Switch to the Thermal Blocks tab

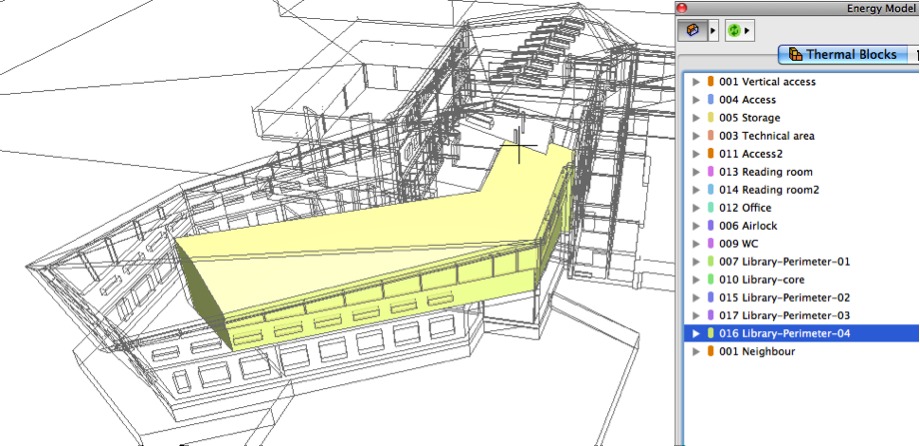click(843, 55)
